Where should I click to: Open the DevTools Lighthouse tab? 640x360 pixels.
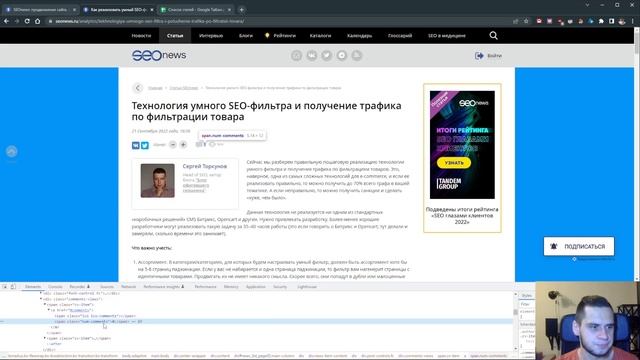click(307, 287)
